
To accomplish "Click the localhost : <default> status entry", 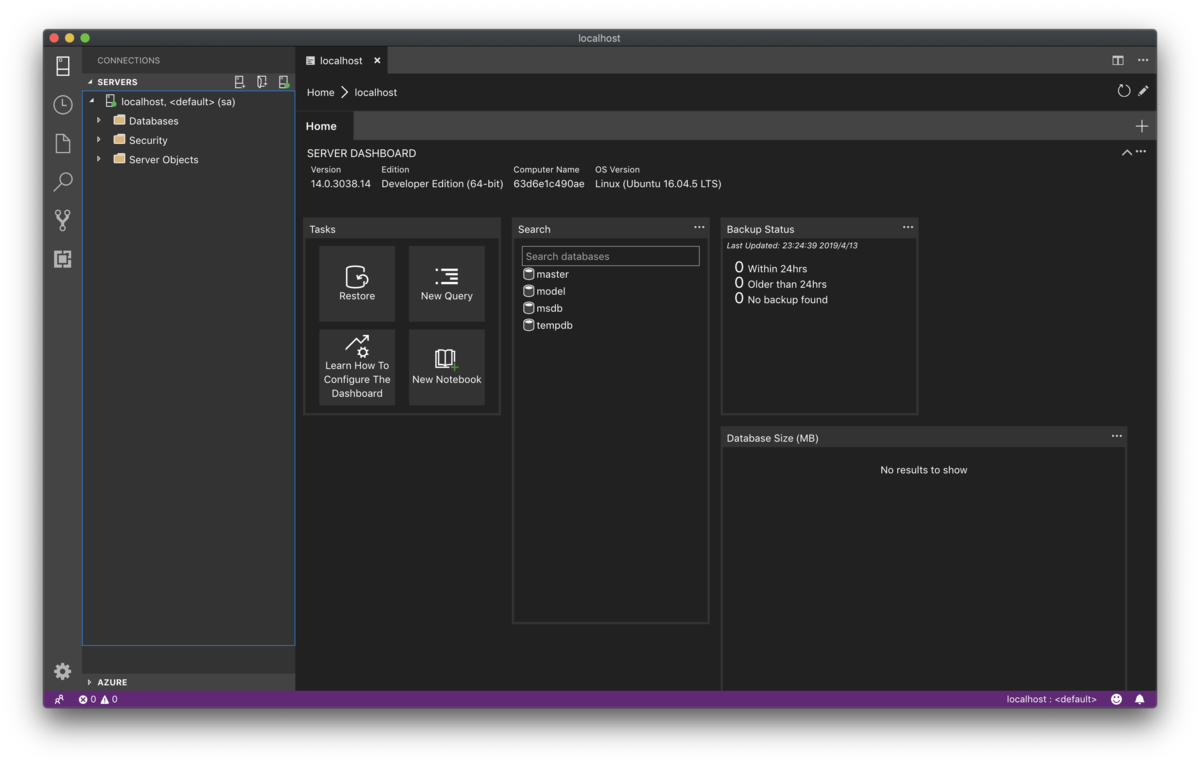I will [x=1051, y=700].
